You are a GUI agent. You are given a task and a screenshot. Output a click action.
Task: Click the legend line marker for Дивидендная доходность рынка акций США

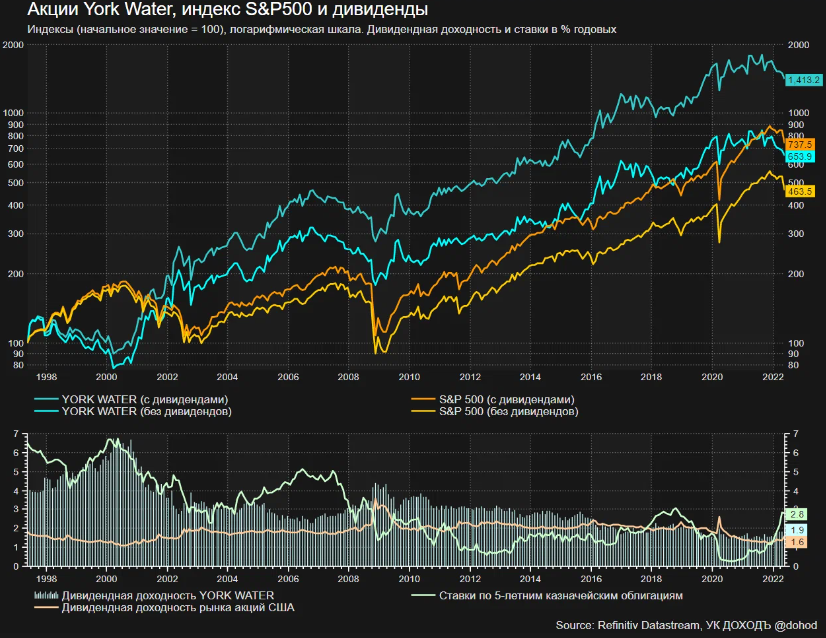[x=44, y=607]
